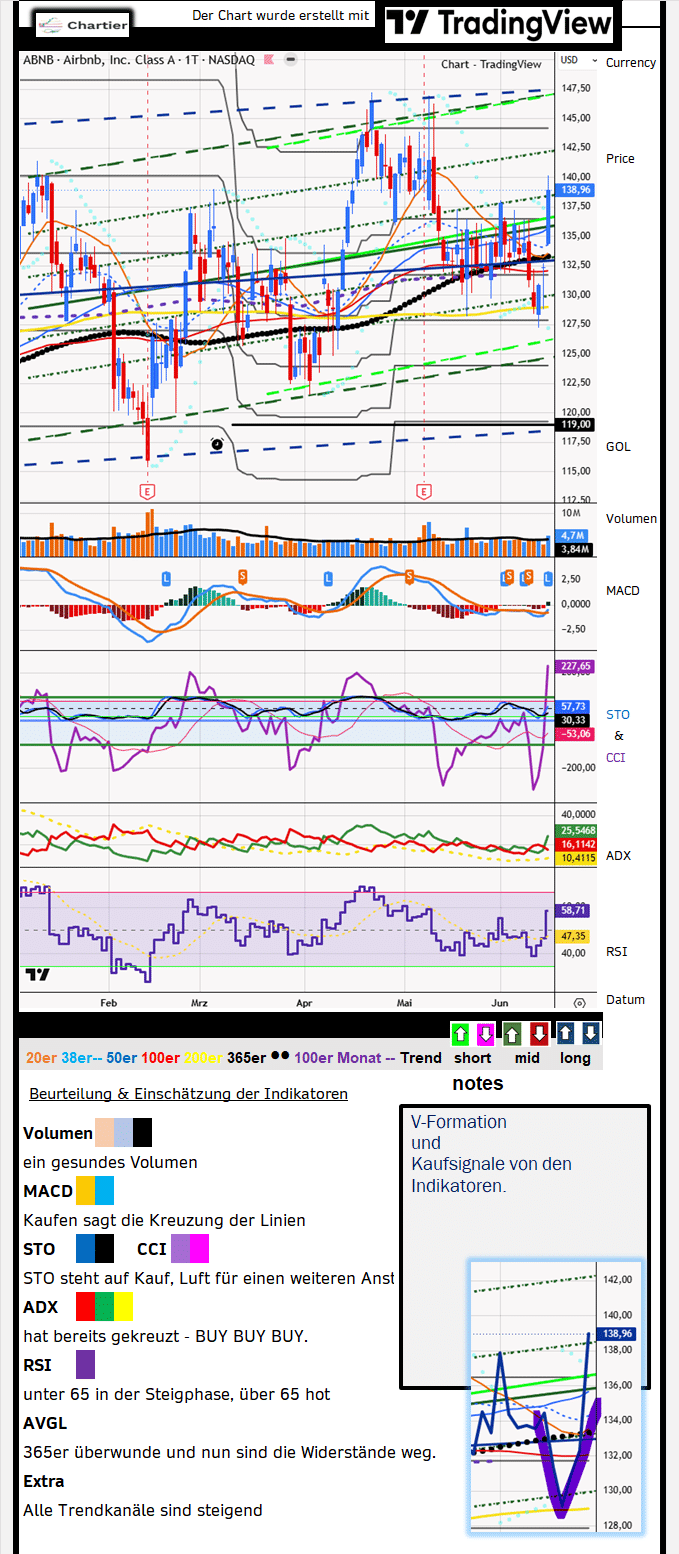Screen dimensions: 679x1554
Task: Open the USD currency dropdown
Action: click(579, 61)
